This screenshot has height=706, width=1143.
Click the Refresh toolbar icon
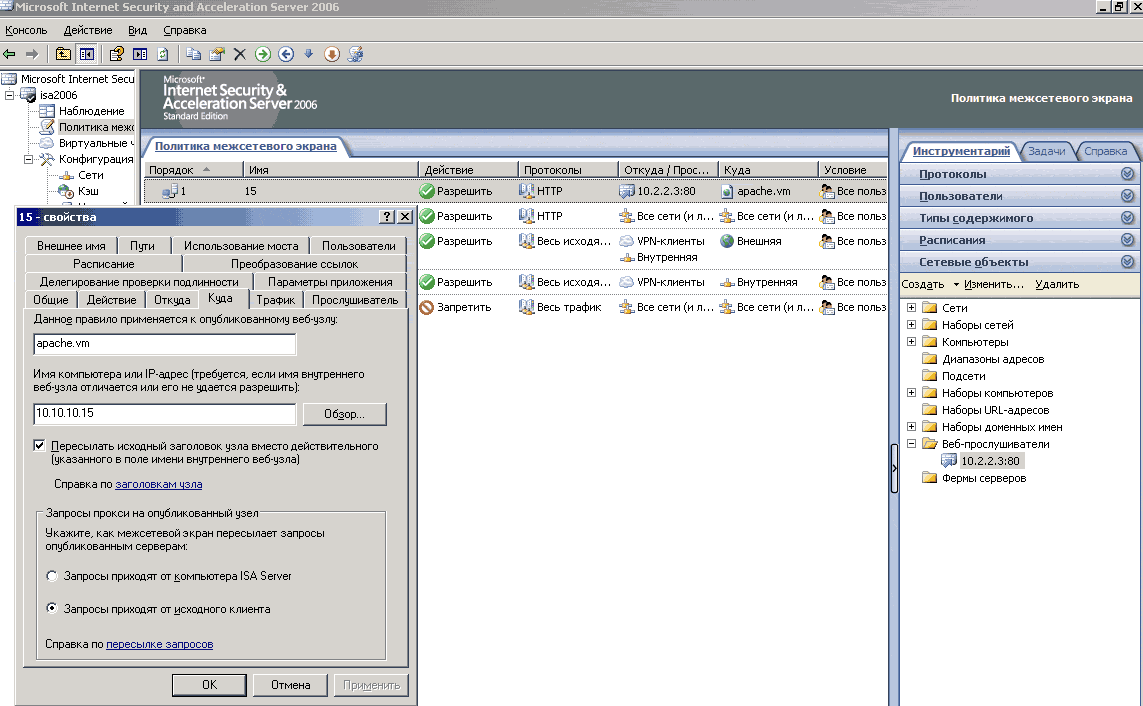(x=163, y=54)
